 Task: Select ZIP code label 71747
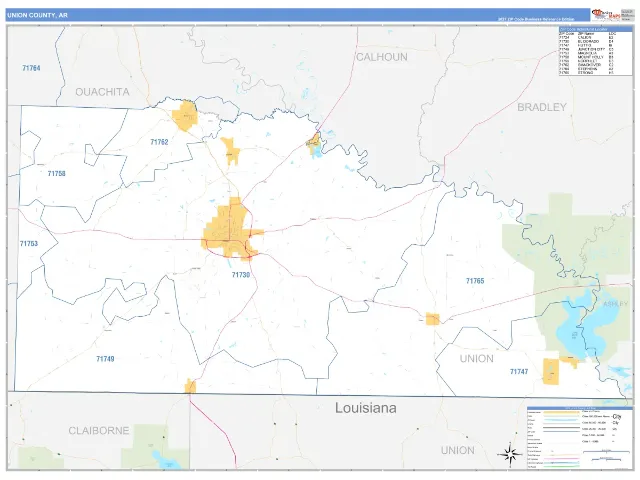[x=519, y=371]
